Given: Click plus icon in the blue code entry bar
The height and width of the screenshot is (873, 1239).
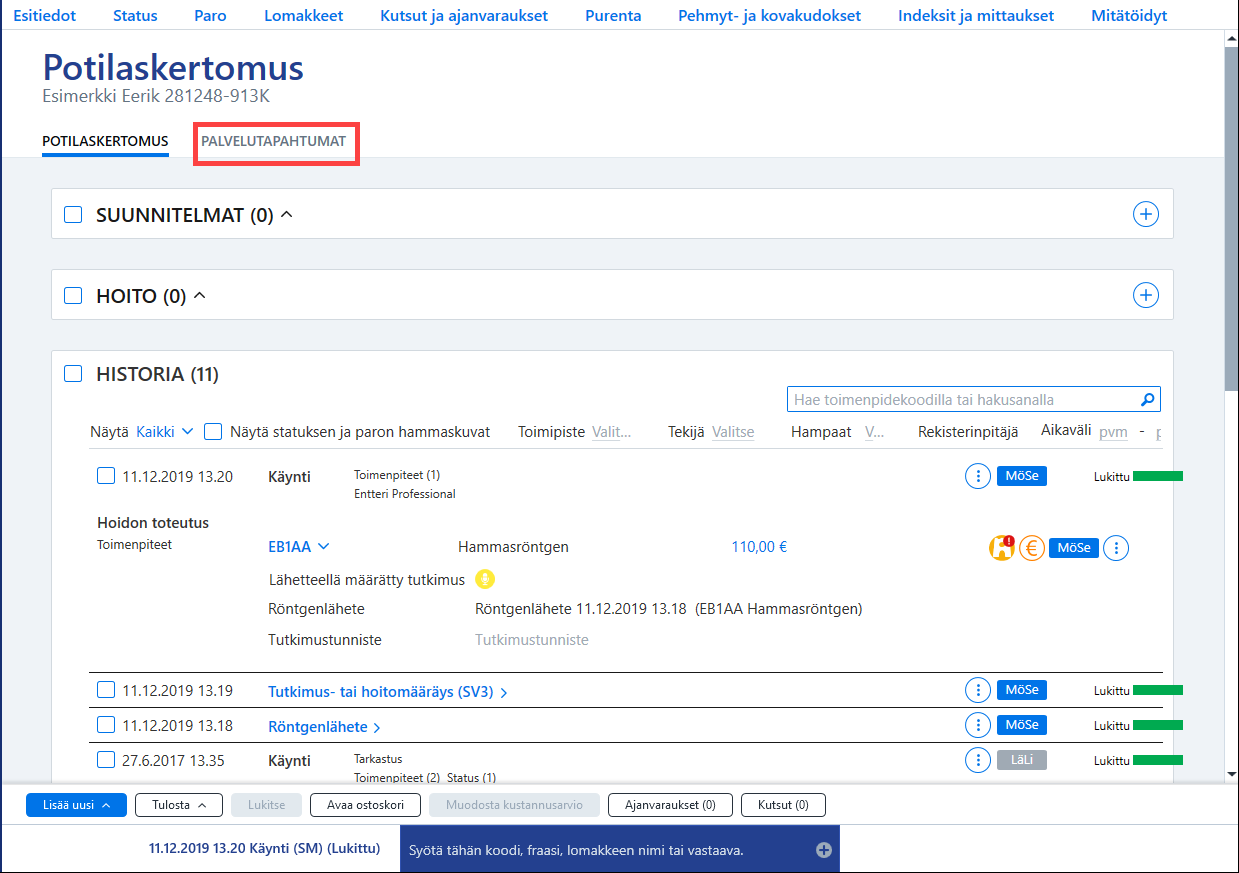Looking at the screenshot, I should coord(824,850).
